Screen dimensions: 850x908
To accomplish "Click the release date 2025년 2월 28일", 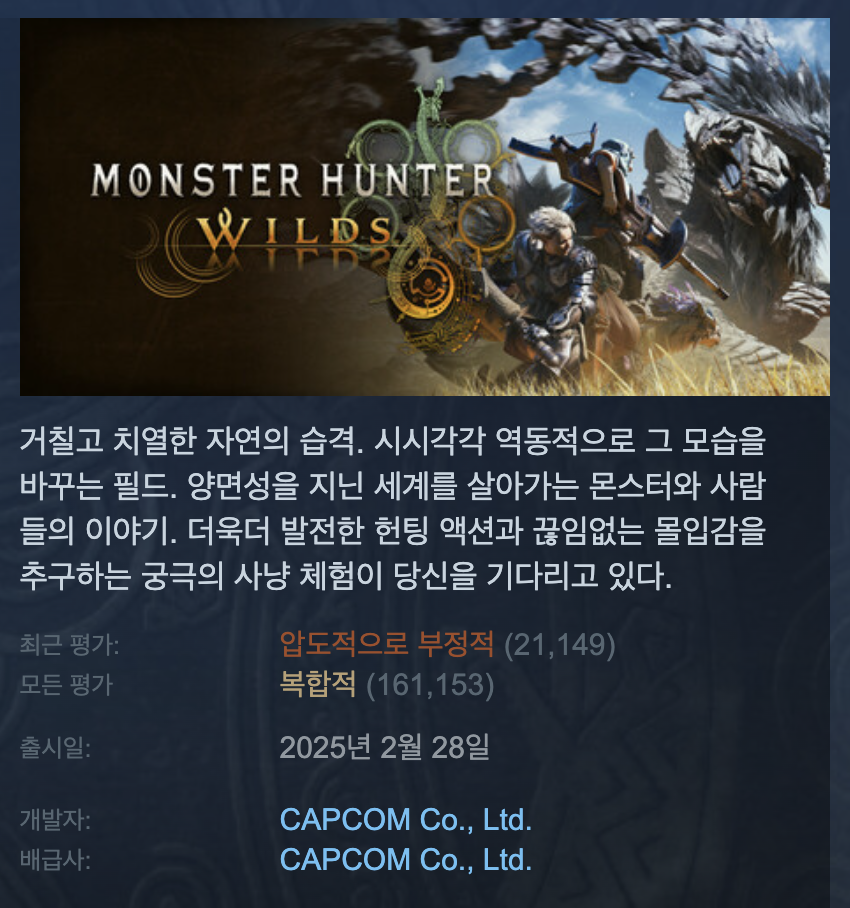I will (384, 747).
